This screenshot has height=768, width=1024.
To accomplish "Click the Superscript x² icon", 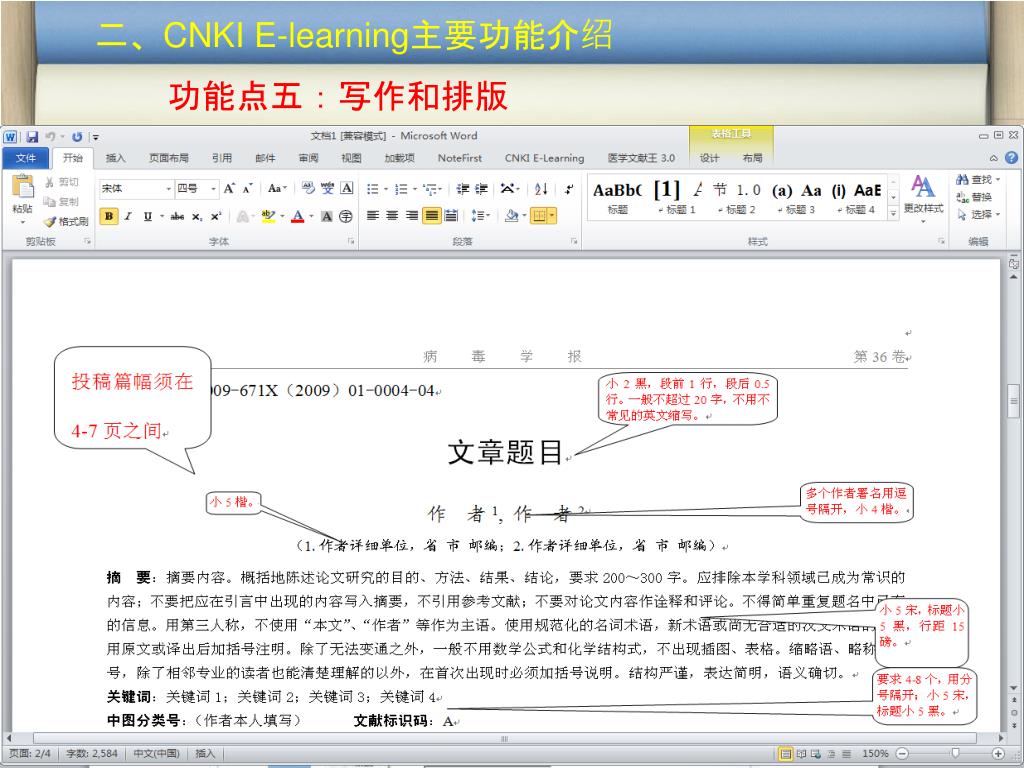I will click(216, 216).
